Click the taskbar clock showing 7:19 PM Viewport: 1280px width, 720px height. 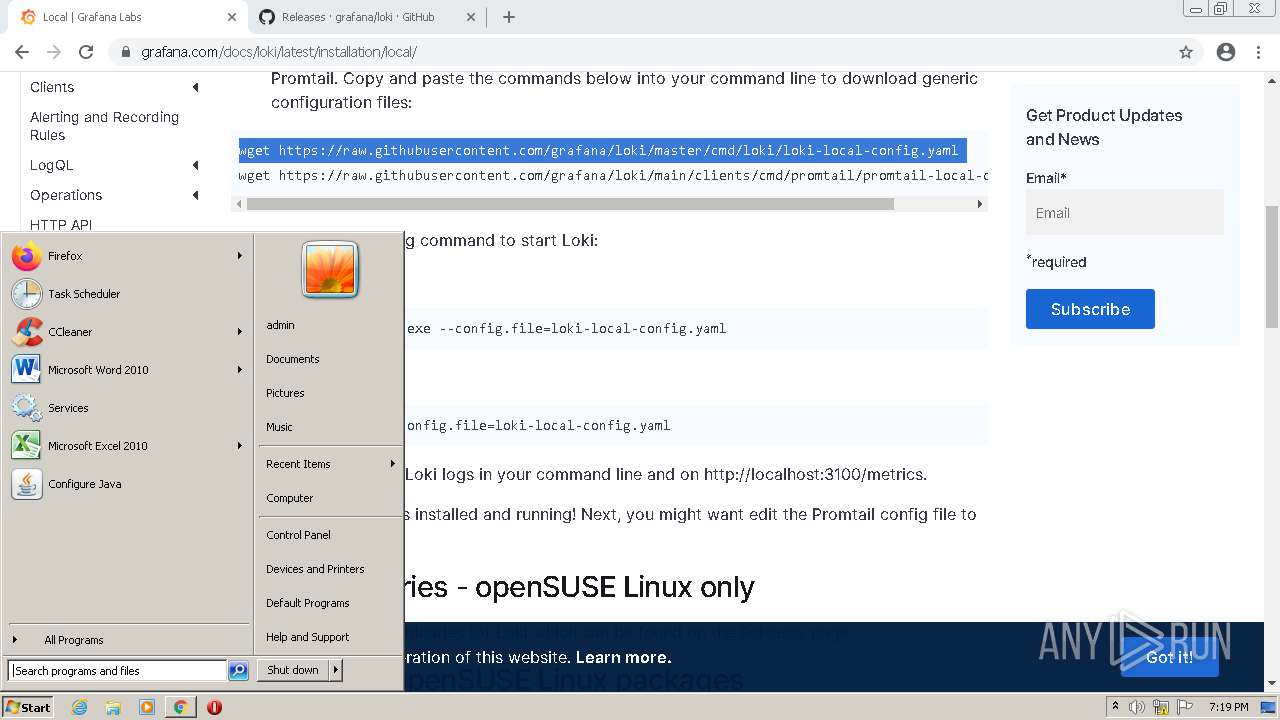click(x=1228, y=707)
